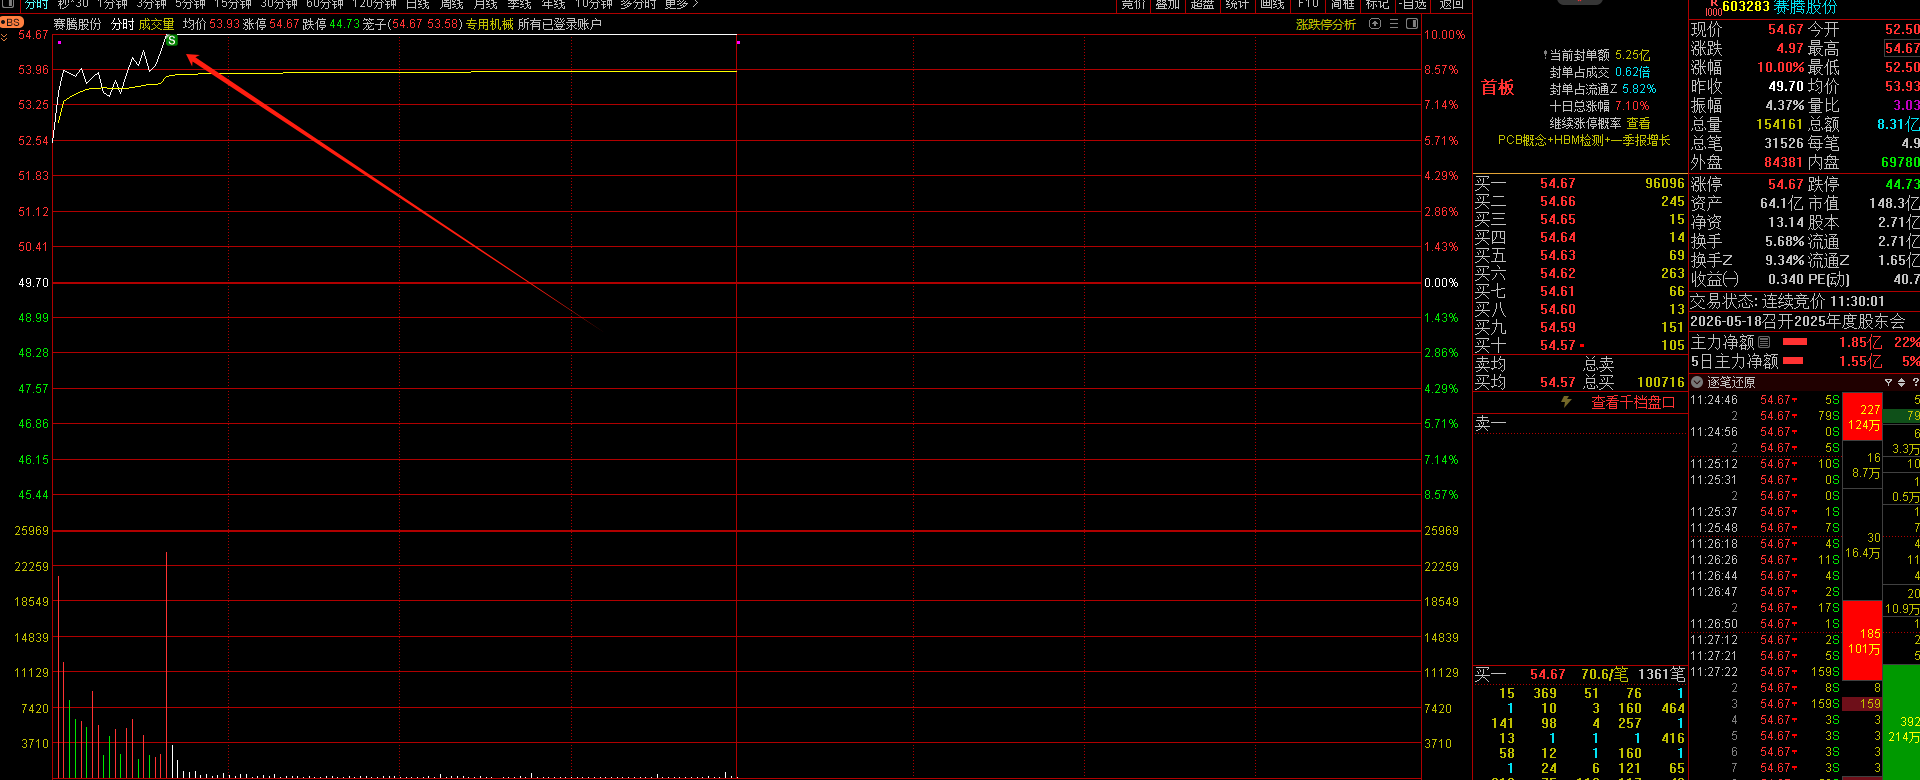Click the lightning bolt icon beside 查看千档盘口
The height and width of the screenshot is (780, 1920).
1567,402
